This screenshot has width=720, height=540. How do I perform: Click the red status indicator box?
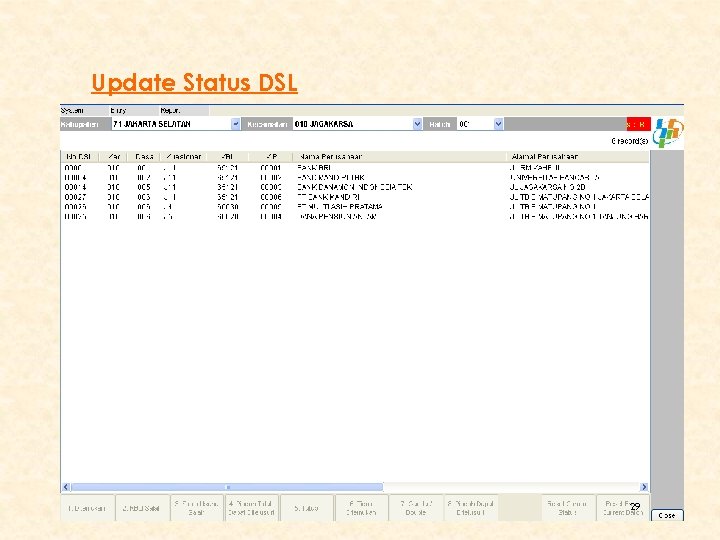(x=638, y=124)
